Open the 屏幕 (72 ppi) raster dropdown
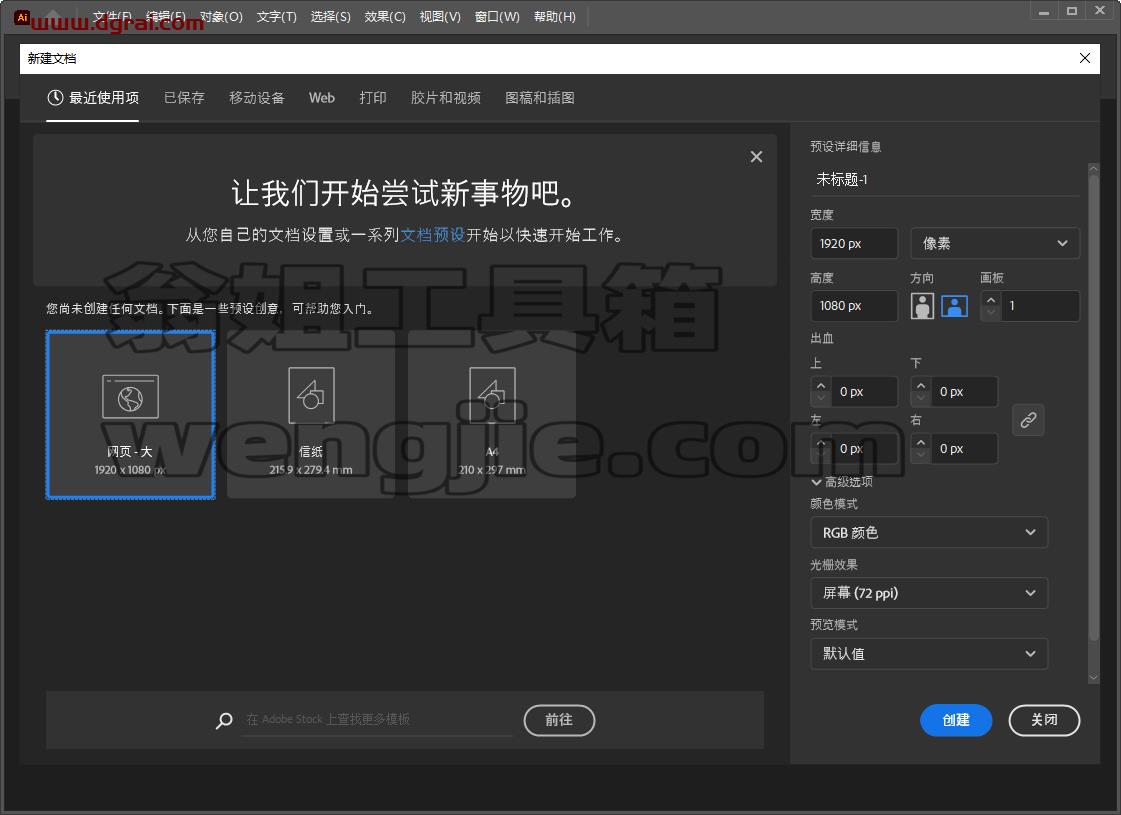The width and height of the screenshot is (1121, 815). point(929,593)
